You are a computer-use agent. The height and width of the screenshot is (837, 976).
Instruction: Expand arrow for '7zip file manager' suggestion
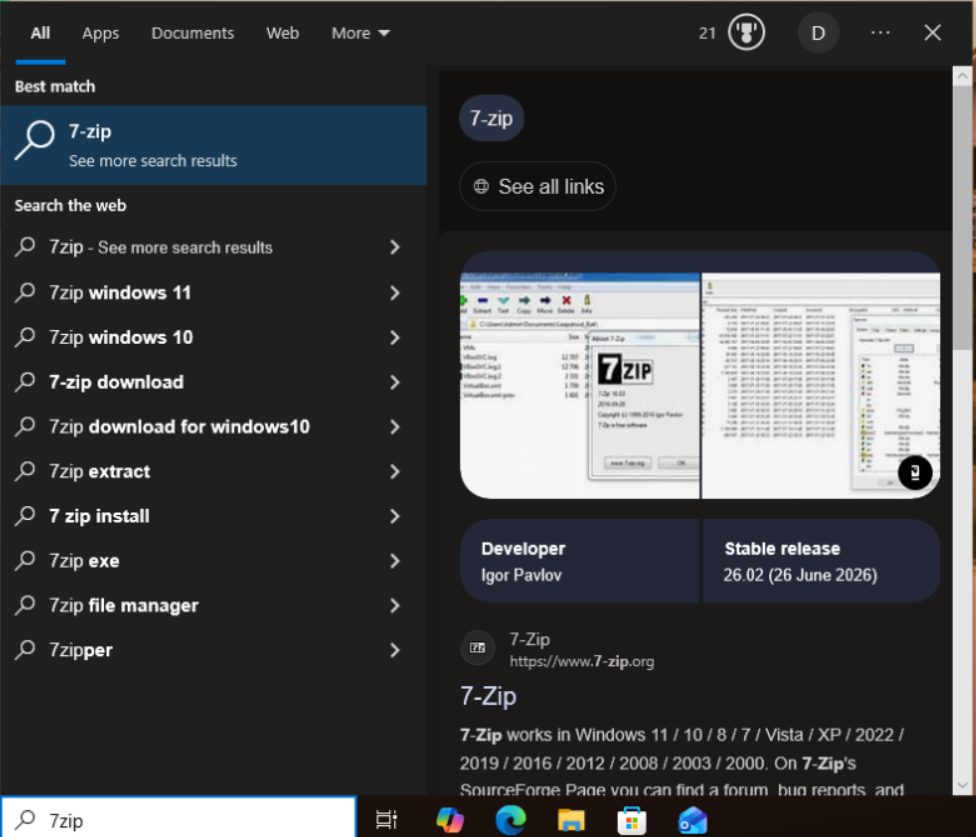pos(394,606)
